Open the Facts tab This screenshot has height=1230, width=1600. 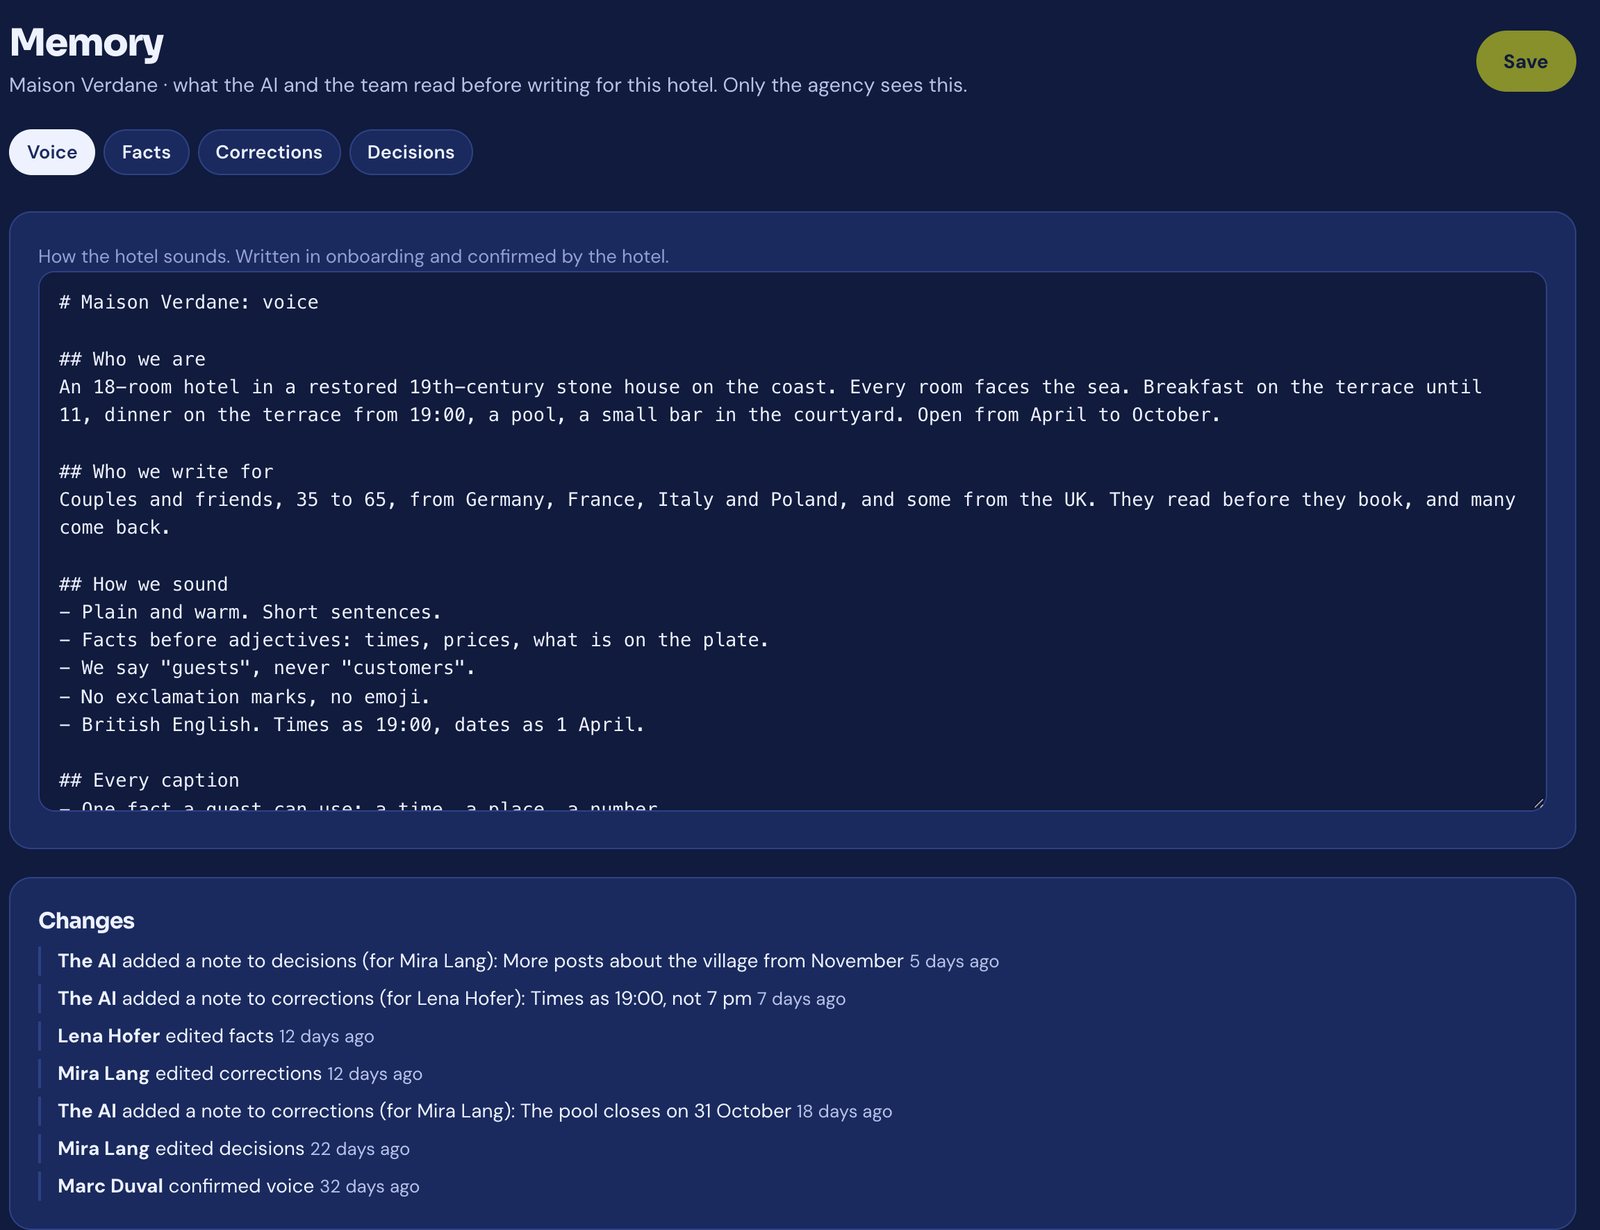coord(146,152)
